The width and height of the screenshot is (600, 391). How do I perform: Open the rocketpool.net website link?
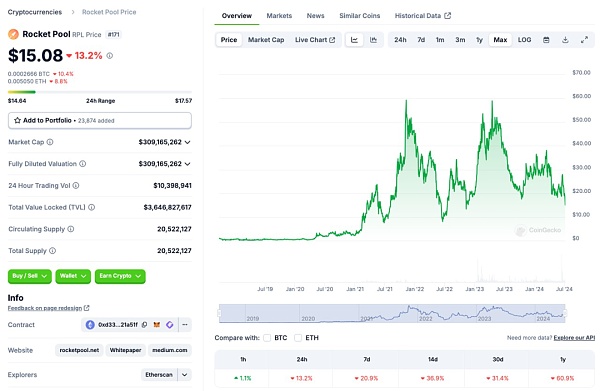[x=79, y=350]
